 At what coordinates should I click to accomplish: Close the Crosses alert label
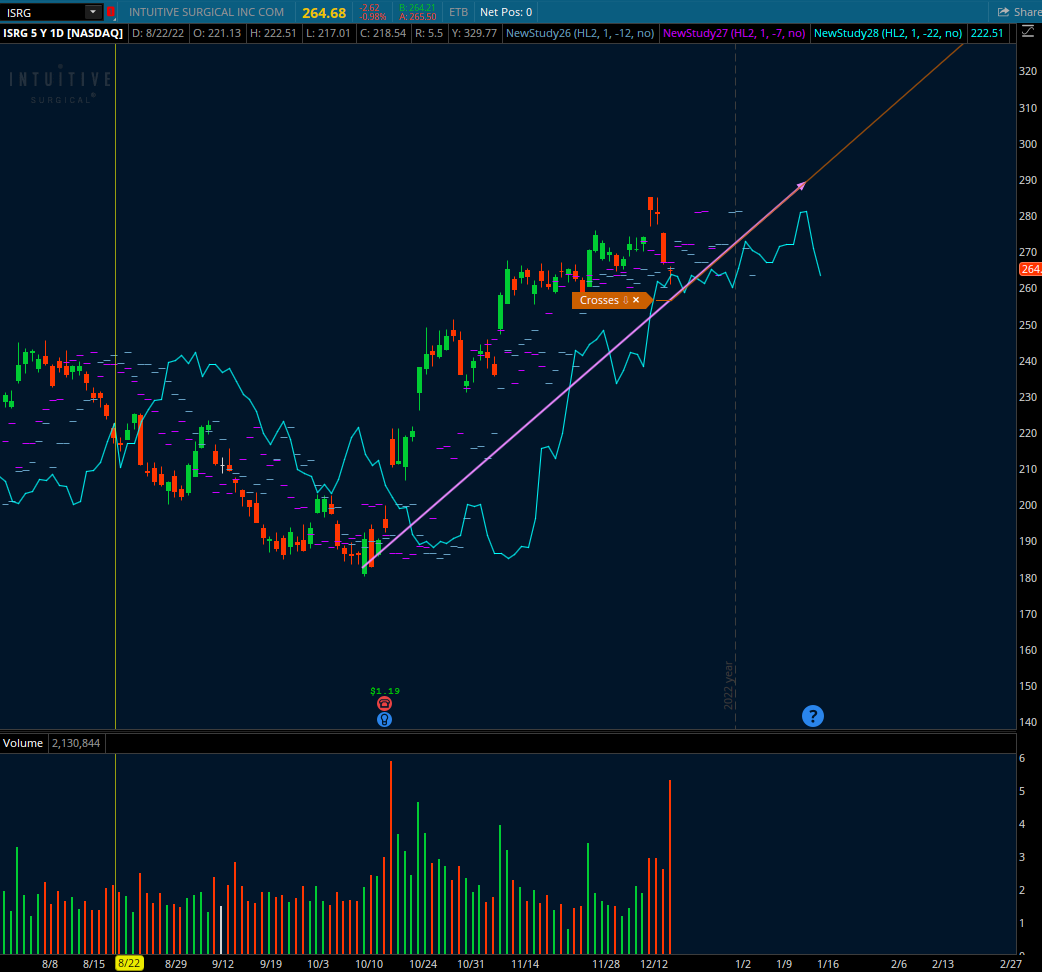click(x=636, y=300)
